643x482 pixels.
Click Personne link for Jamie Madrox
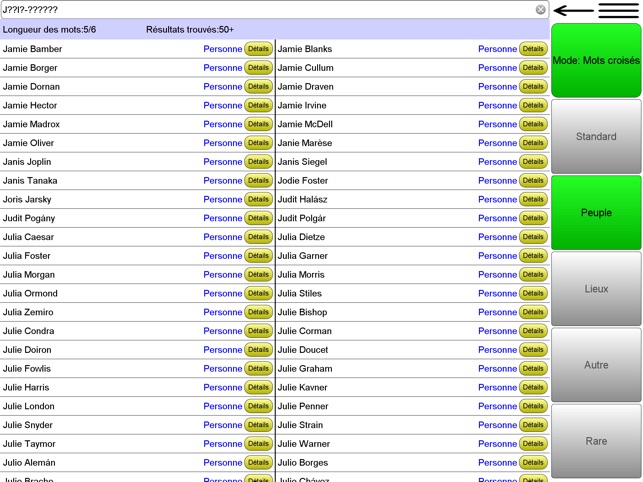pyautogui.click(x=223, y=124)
